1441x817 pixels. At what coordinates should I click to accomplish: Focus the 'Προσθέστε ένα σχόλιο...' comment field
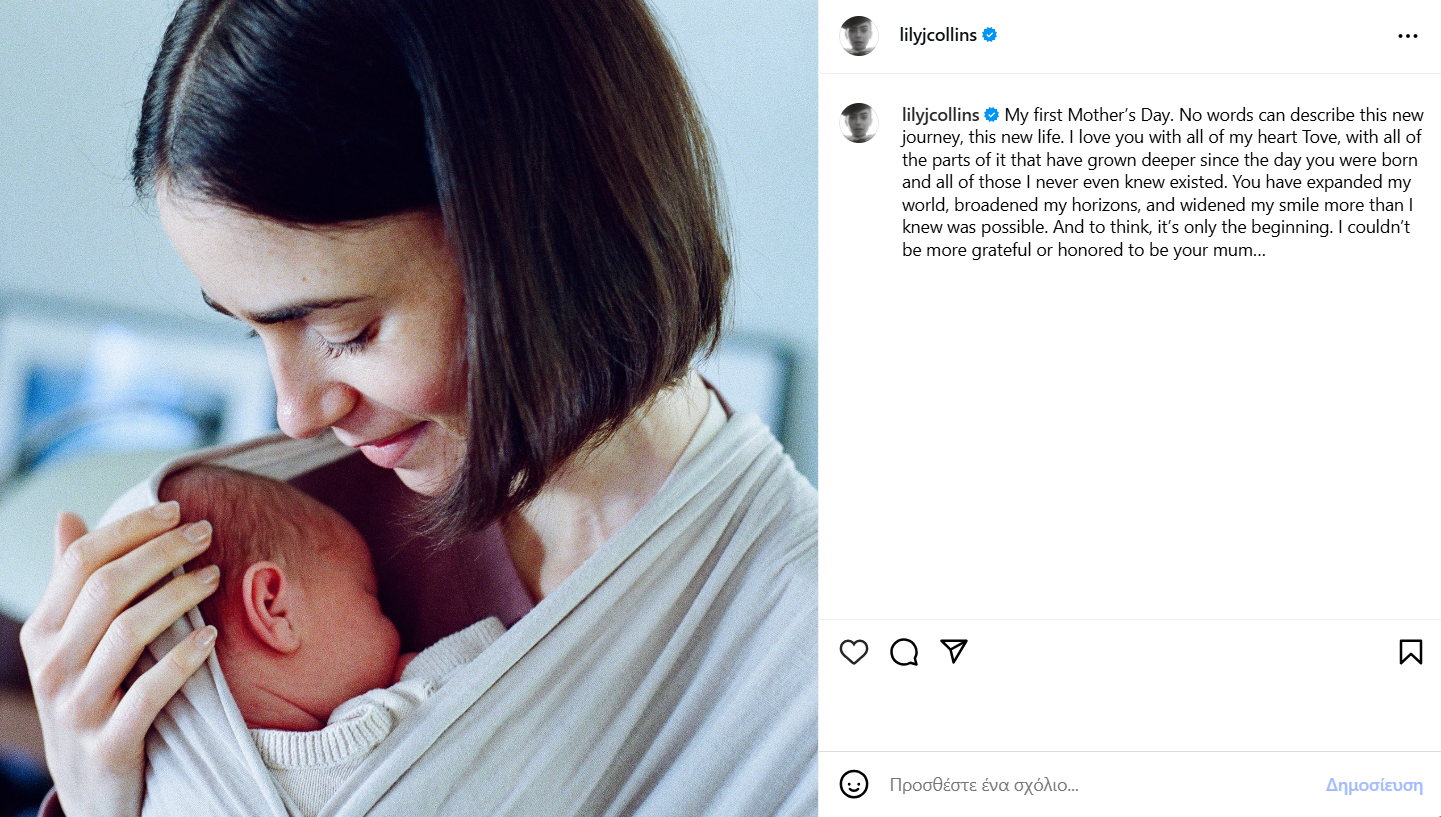pyautogui.click(x=1100, y=785)
